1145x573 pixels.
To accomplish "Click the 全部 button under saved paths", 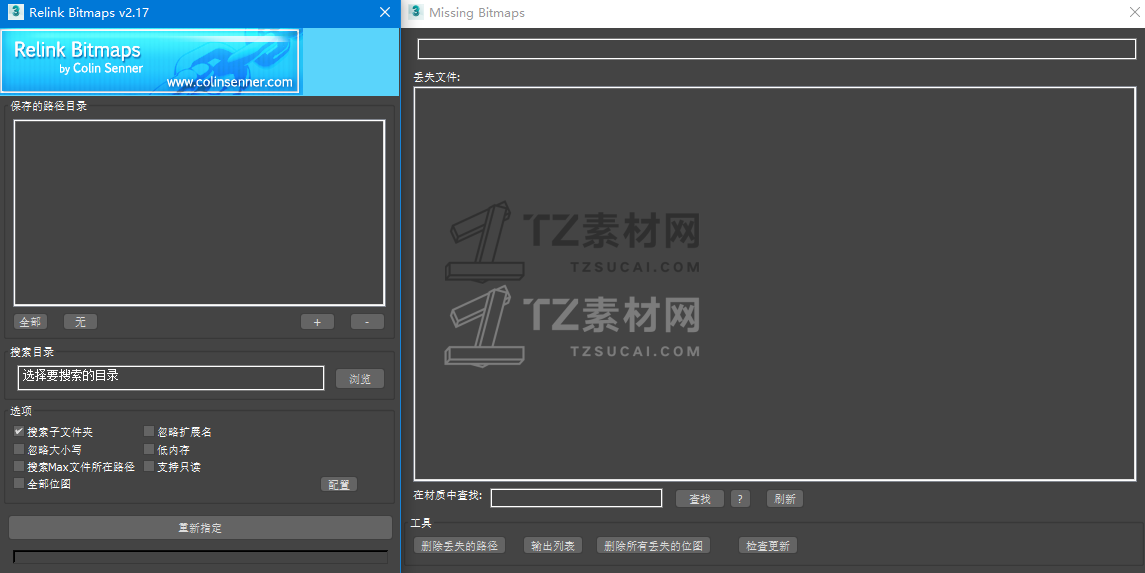I will coord(30,322).
